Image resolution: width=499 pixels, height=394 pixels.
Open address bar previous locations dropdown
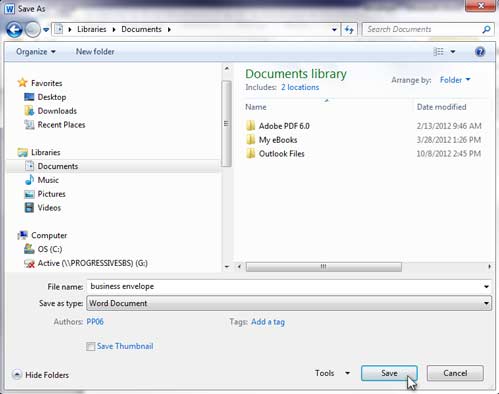point(334,30)
